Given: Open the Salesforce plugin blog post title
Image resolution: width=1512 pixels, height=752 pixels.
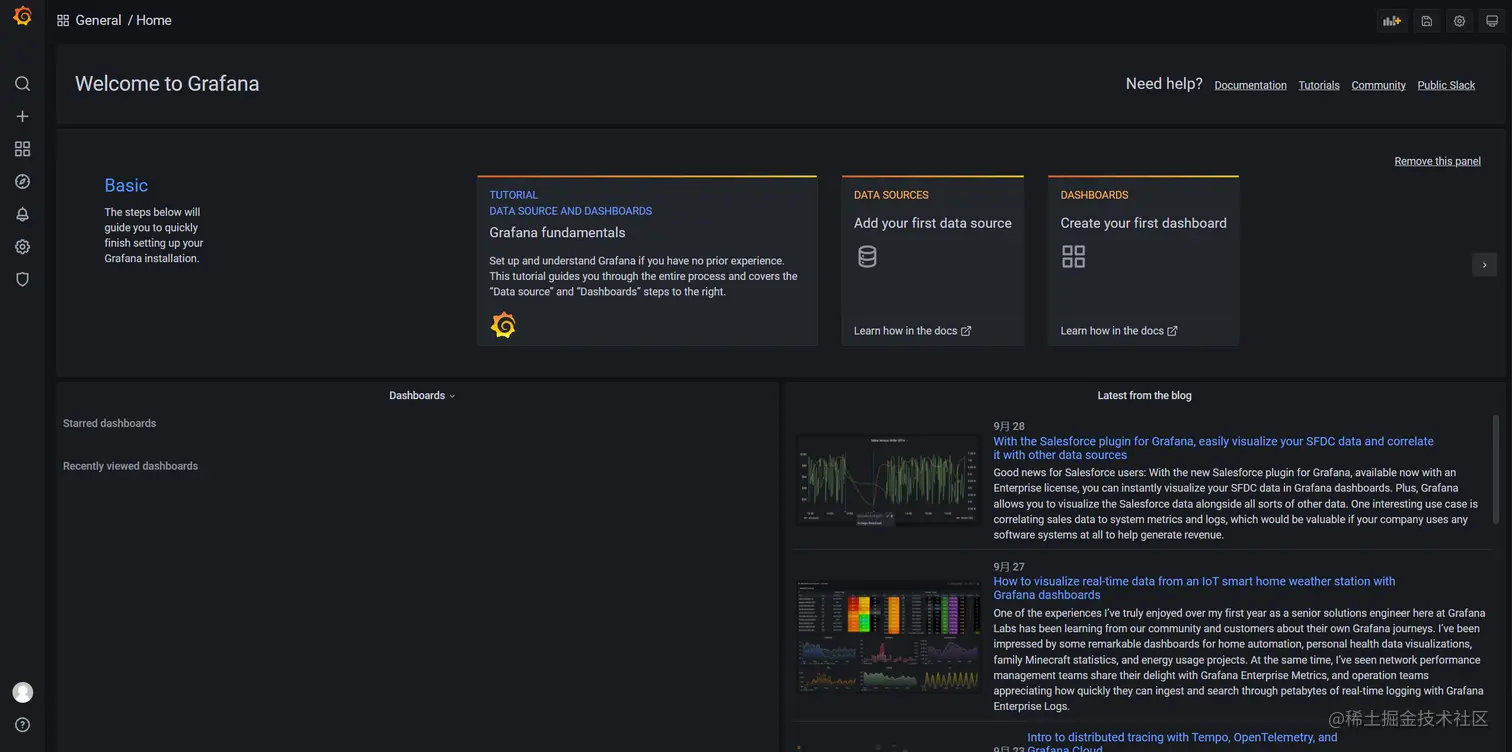Looking at the screenshot, I should 1213,448.
